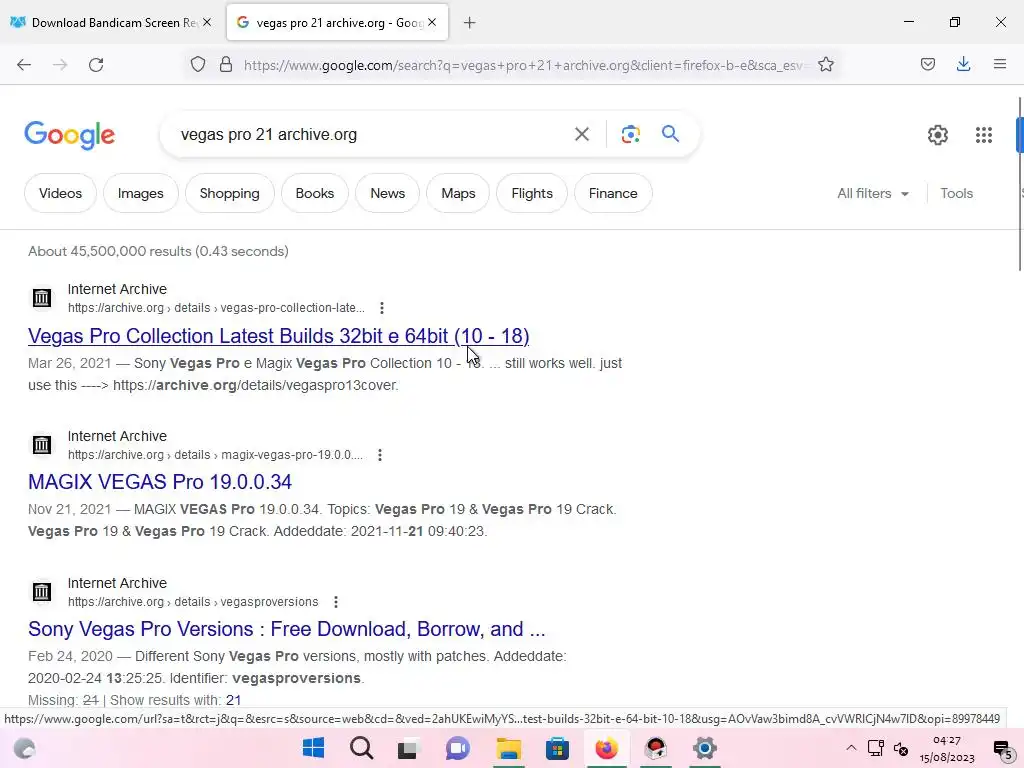Click the network tray icon
This screenshot has height=768, width=1024.
click(876, 748)
